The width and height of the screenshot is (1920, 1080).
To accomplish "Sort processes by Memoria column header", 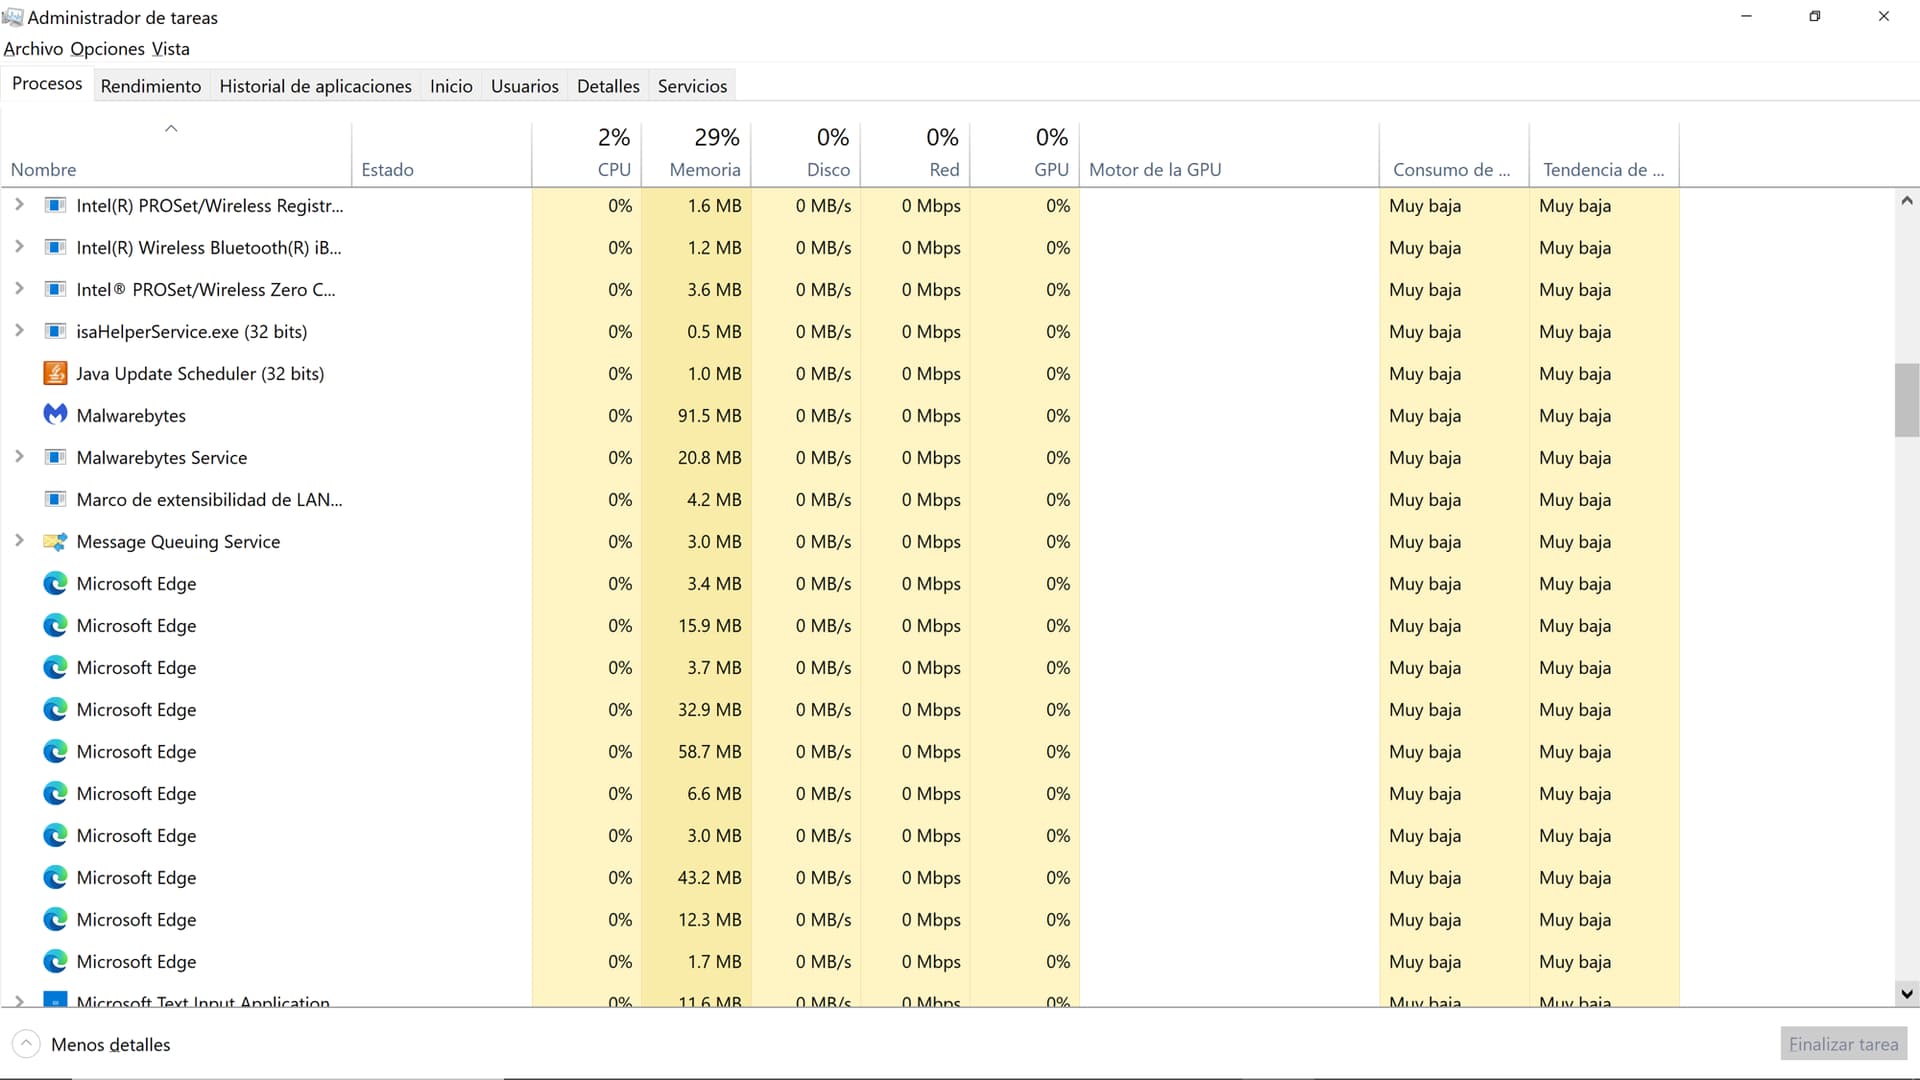I will 696,155.
